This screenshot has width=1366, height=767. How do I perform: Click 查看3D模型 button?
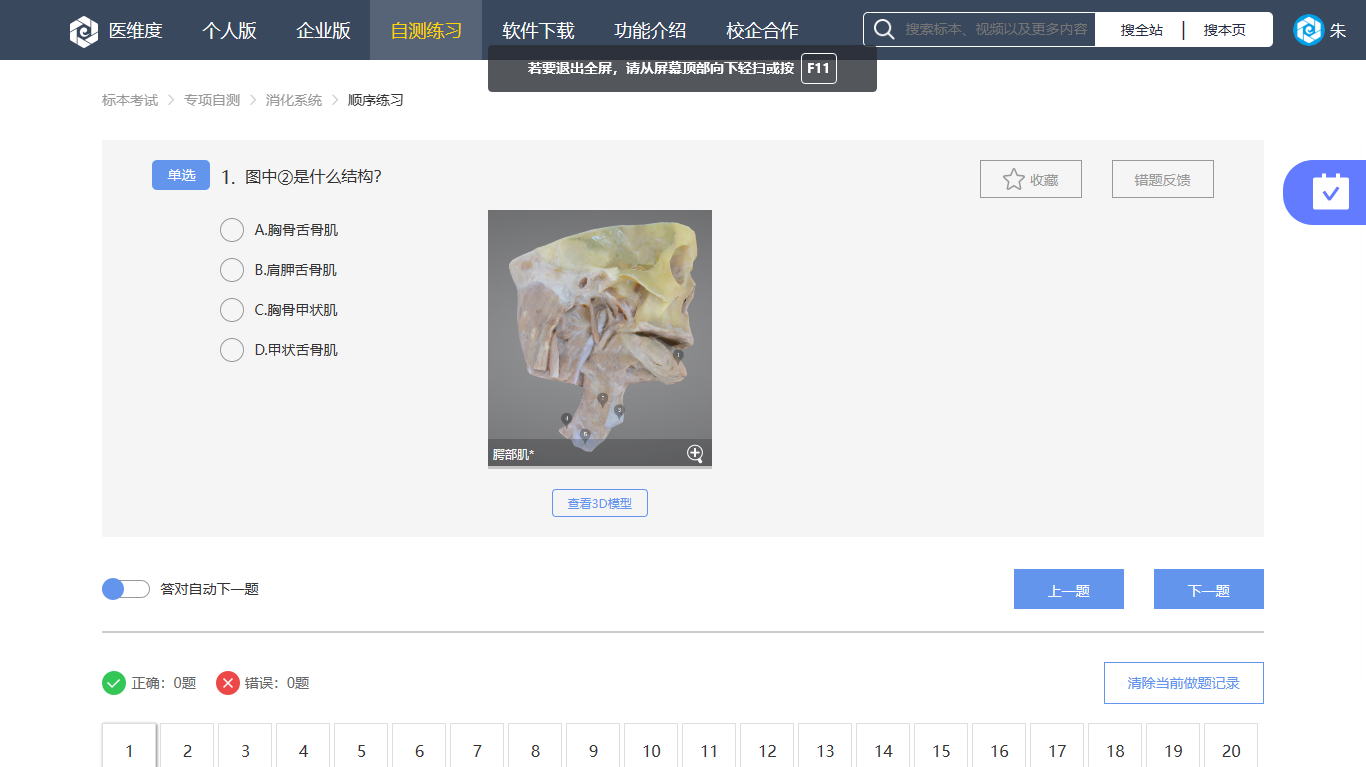coord(600,503)
